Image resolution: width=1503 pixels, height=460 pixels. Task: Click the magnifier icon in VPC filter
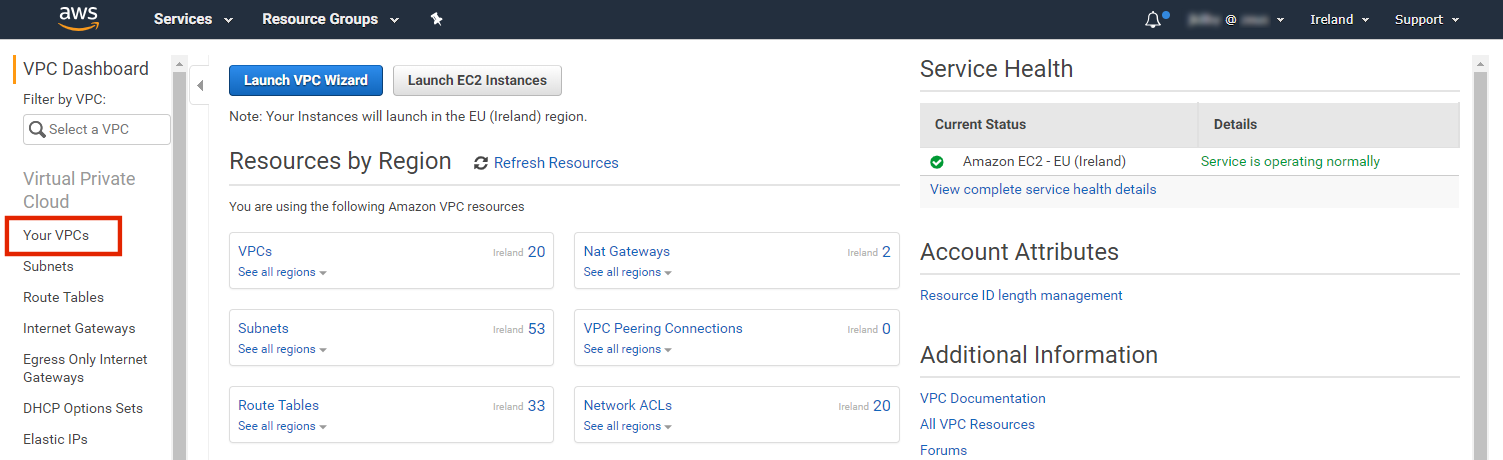pyautogui.click(x=37, y=129)
